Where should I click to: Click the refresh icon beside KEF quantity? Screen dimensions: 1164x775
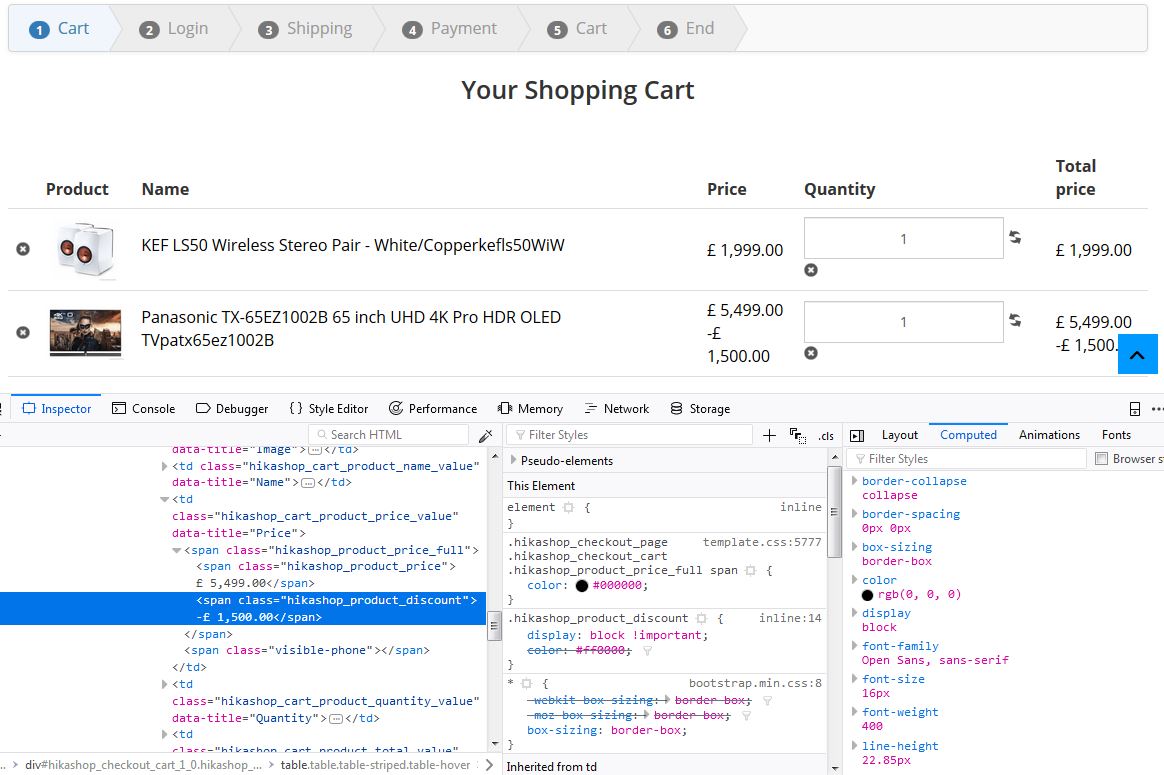1015,237
